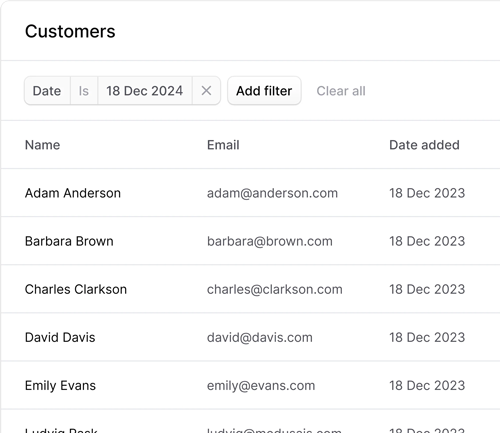
Task: Click the emily@evans.com email
Action: (261, 386)
